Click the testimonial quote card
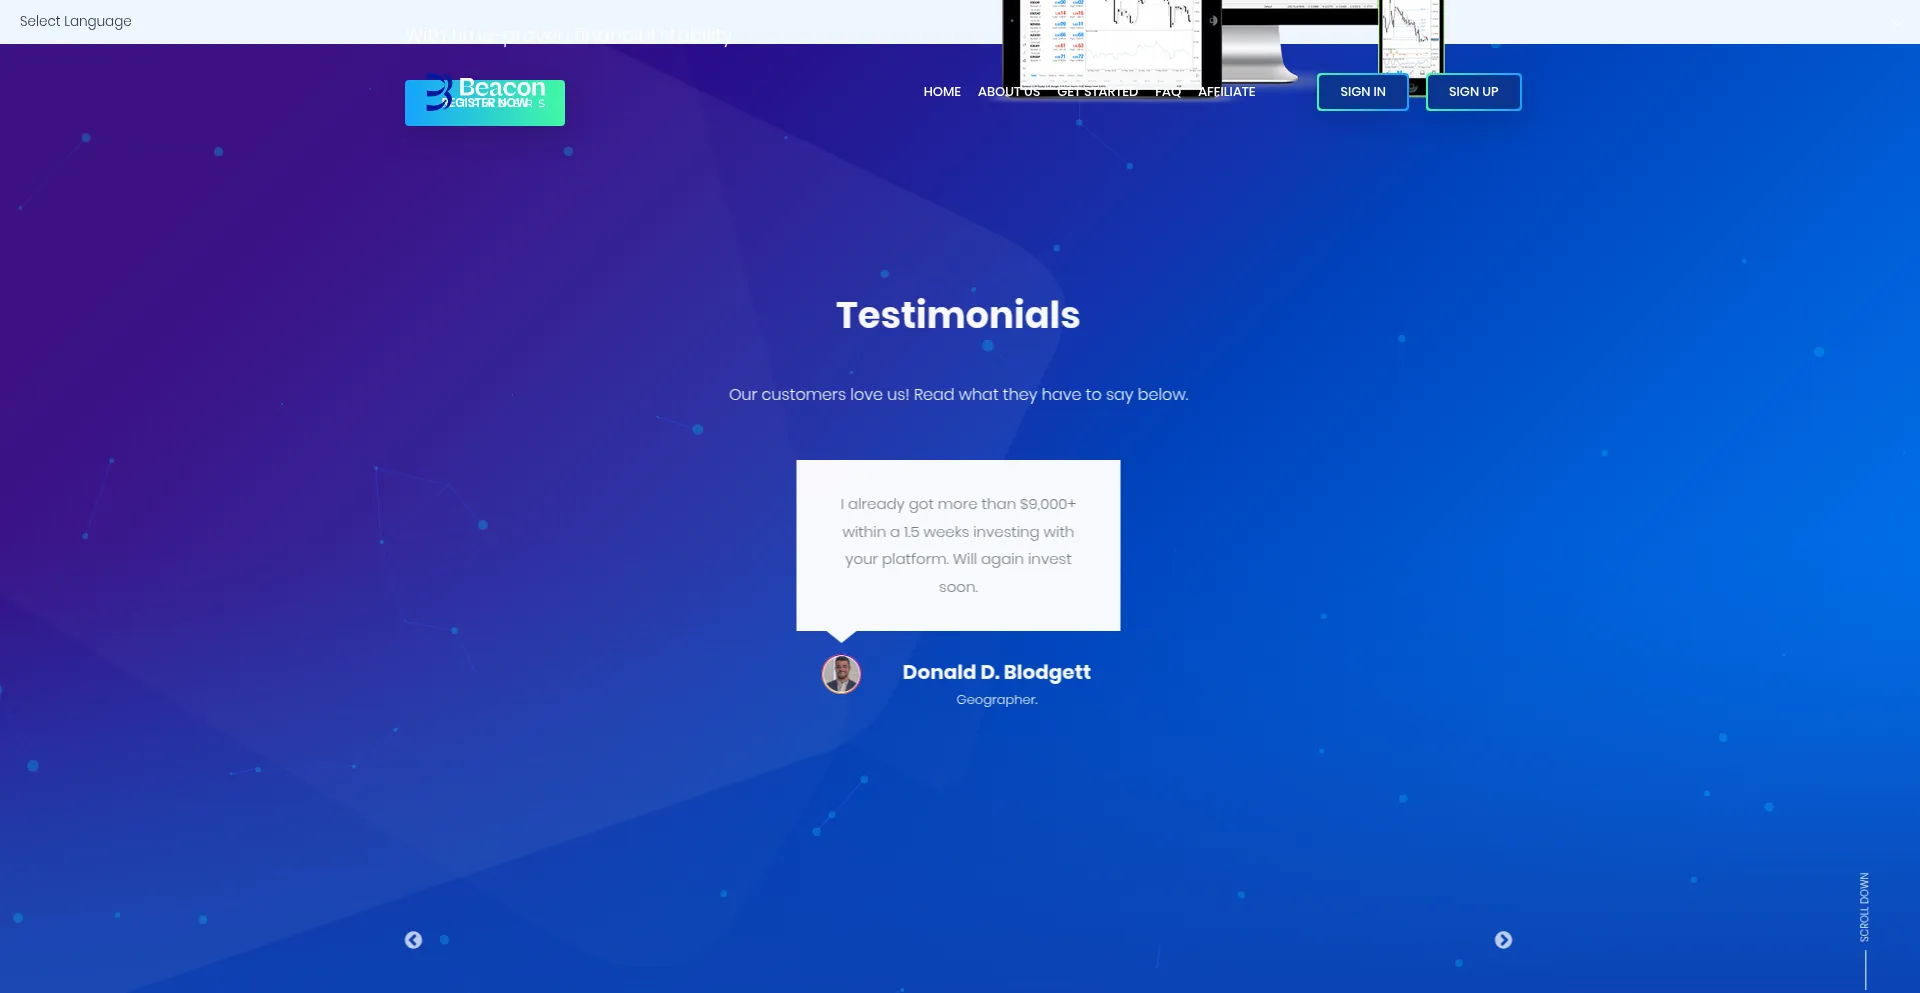Image resolution: width=1920 pixels, height=993 pixels. (x=958, y=545)
